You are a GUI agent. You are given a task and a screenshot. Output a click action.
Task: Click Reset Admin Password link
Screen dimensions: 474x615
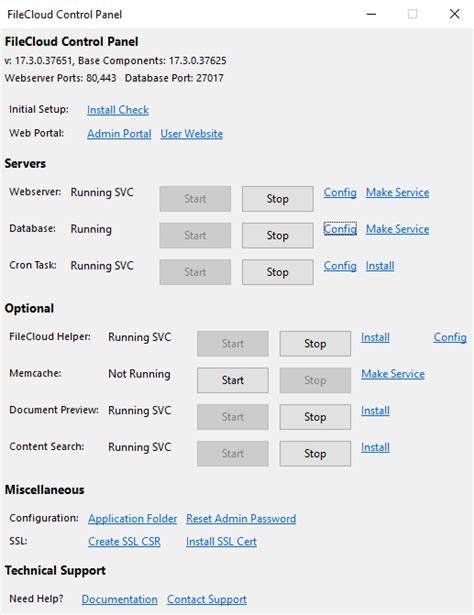click(241, 519)
